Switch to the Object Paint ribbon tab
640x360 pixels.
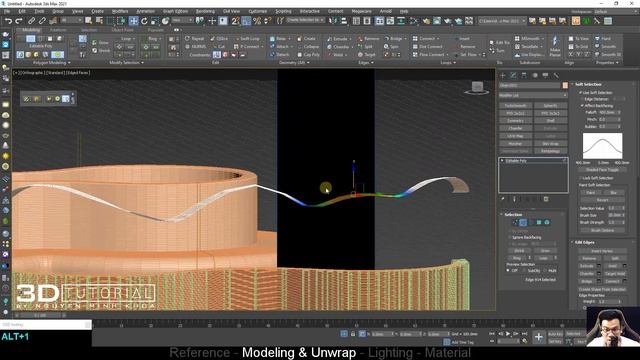click(x=122, y=30)
